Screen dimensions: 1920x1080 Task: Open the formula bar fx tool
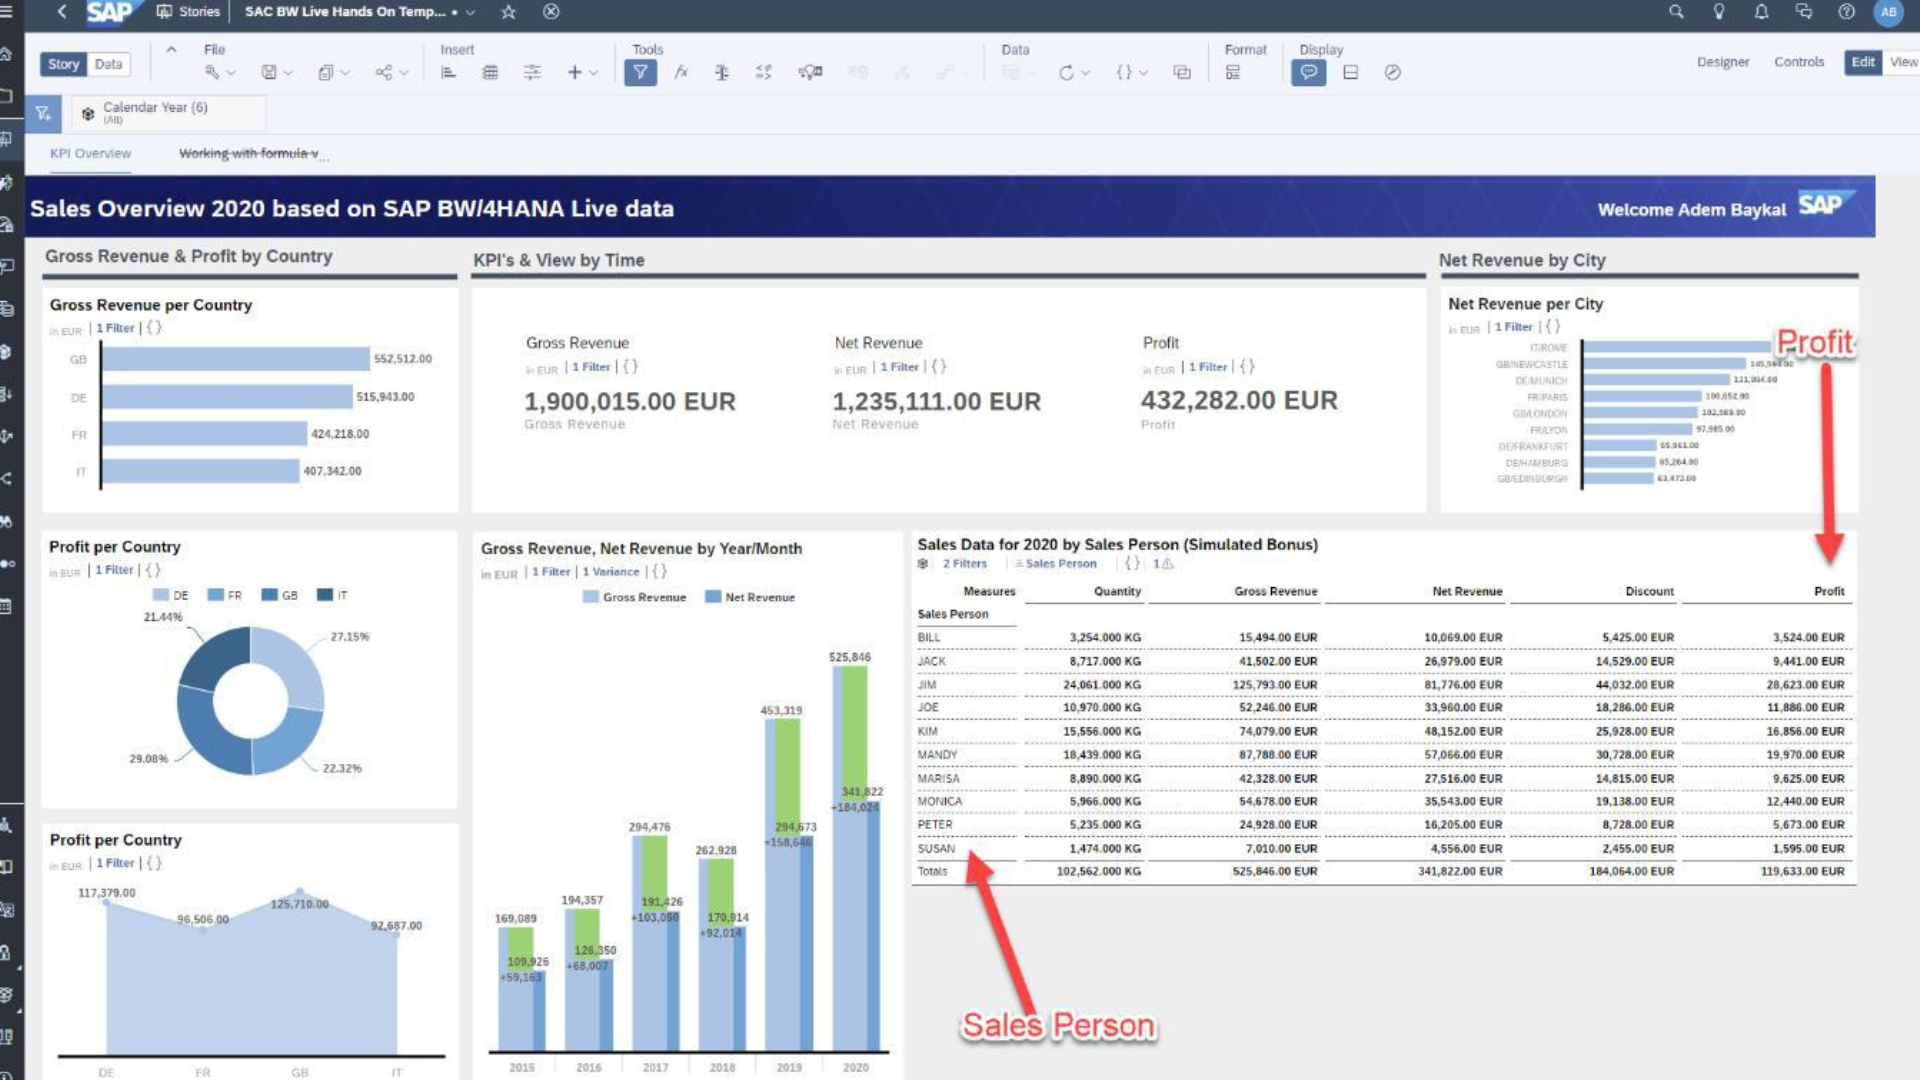[681, 73]
